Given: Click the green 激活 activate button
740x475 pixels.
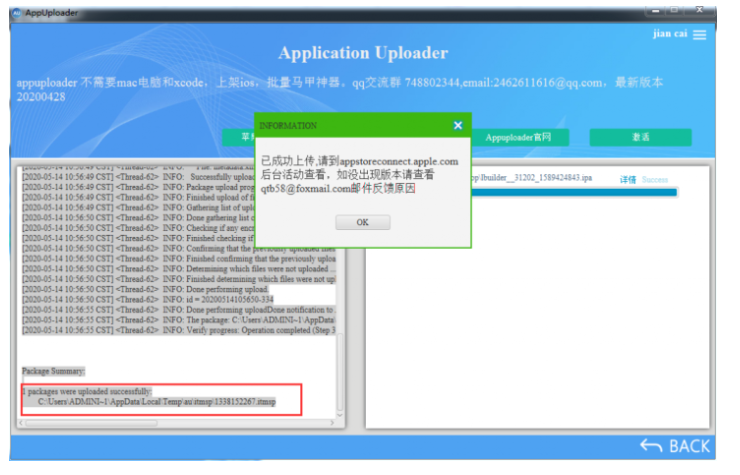Looking at the screenshot, I should pyautogui.click(x=640, y=137).
